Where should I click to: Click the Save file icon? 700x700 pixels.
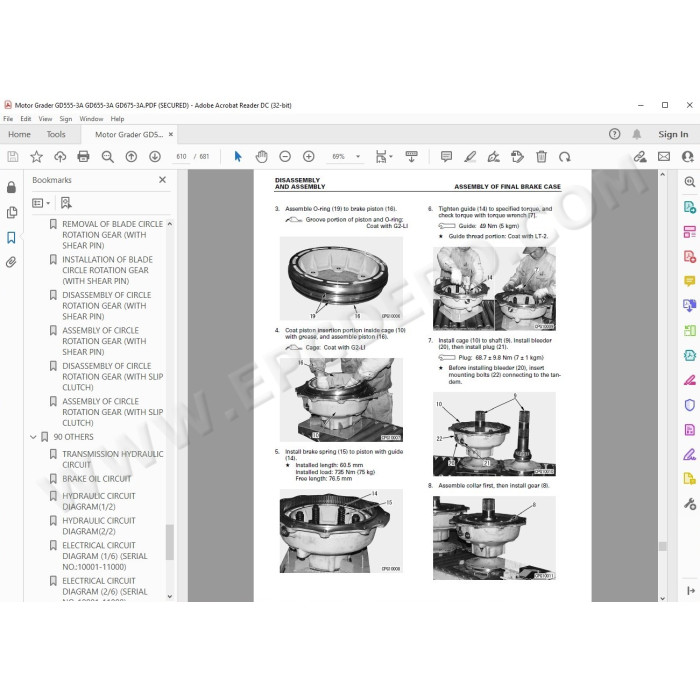coord(13,157)
